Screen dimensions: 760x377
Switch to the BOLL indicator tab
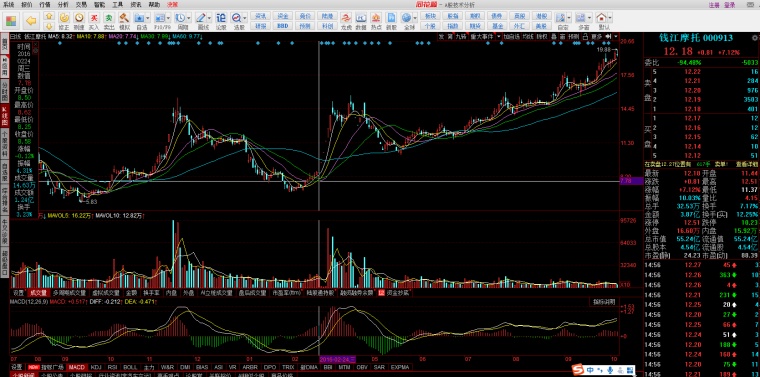(130, 367)
